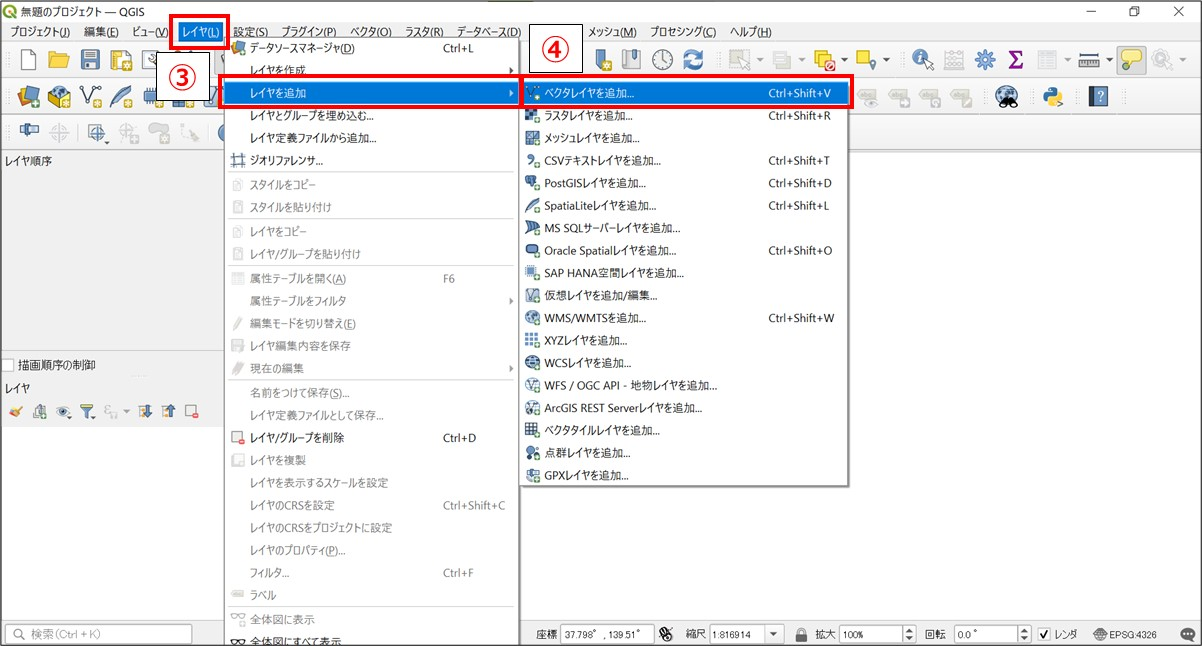Choose GPXレイヤを追加... entry
The height and width of the screenshot is (646, 1202).
click(x=685, y=476)
